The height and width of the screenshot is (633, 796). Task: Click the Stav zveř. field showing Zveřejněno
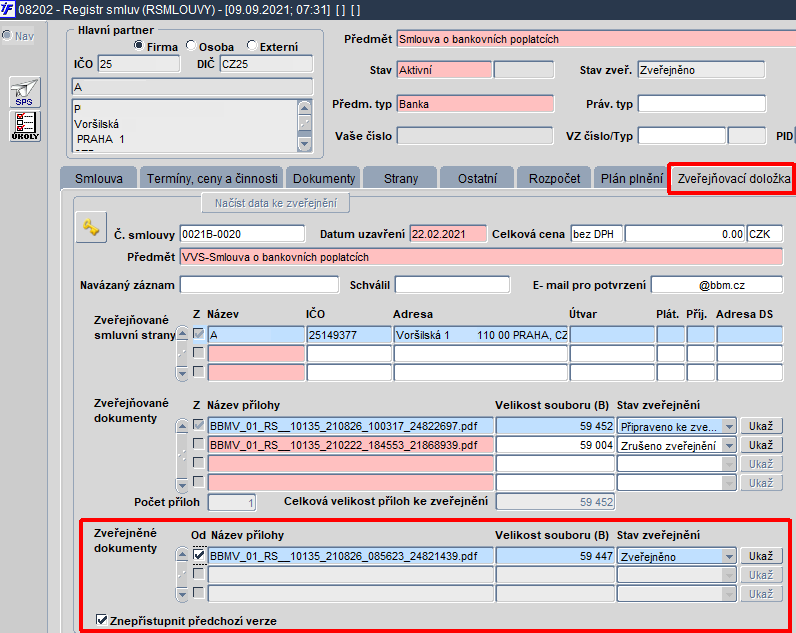(701, 70)
